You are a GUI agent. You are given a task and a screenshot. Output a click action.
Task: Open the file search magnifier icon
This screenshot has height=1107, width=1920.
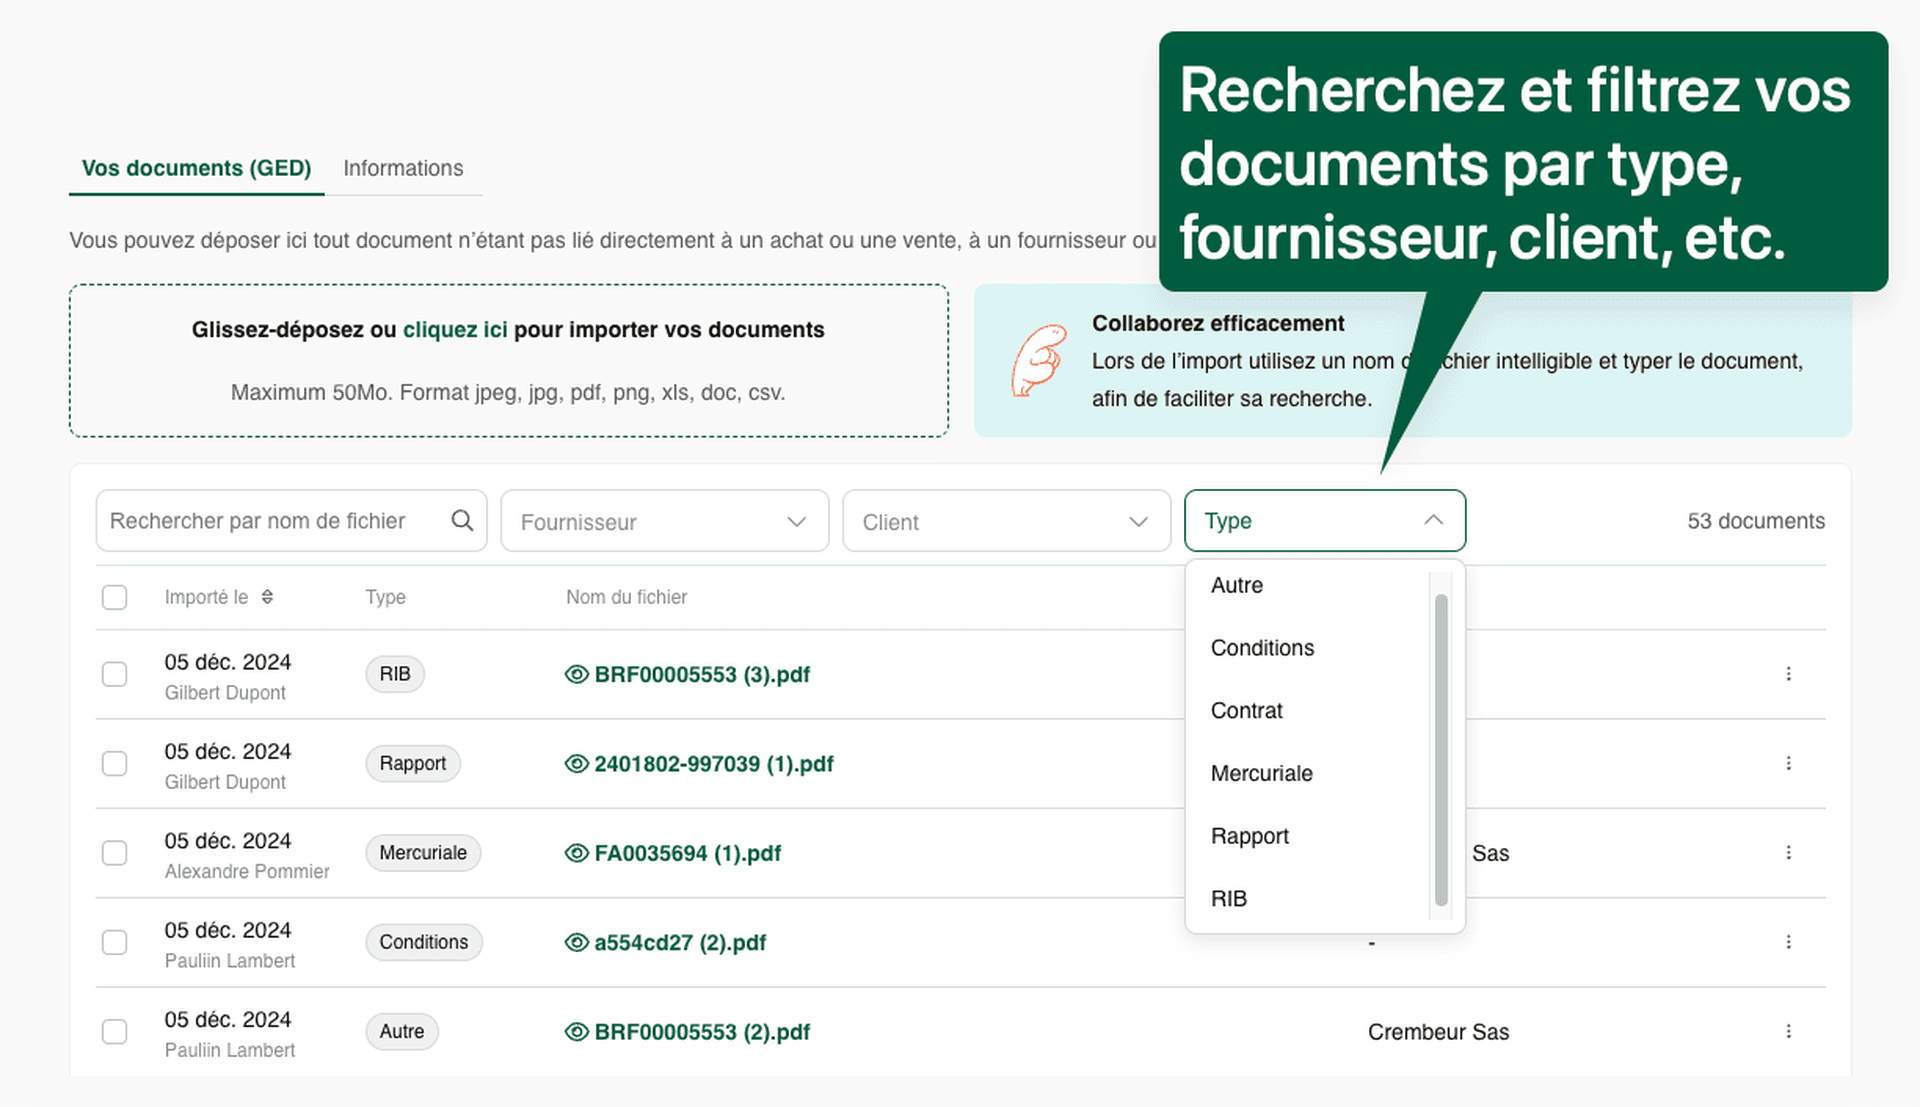[462, 520]
